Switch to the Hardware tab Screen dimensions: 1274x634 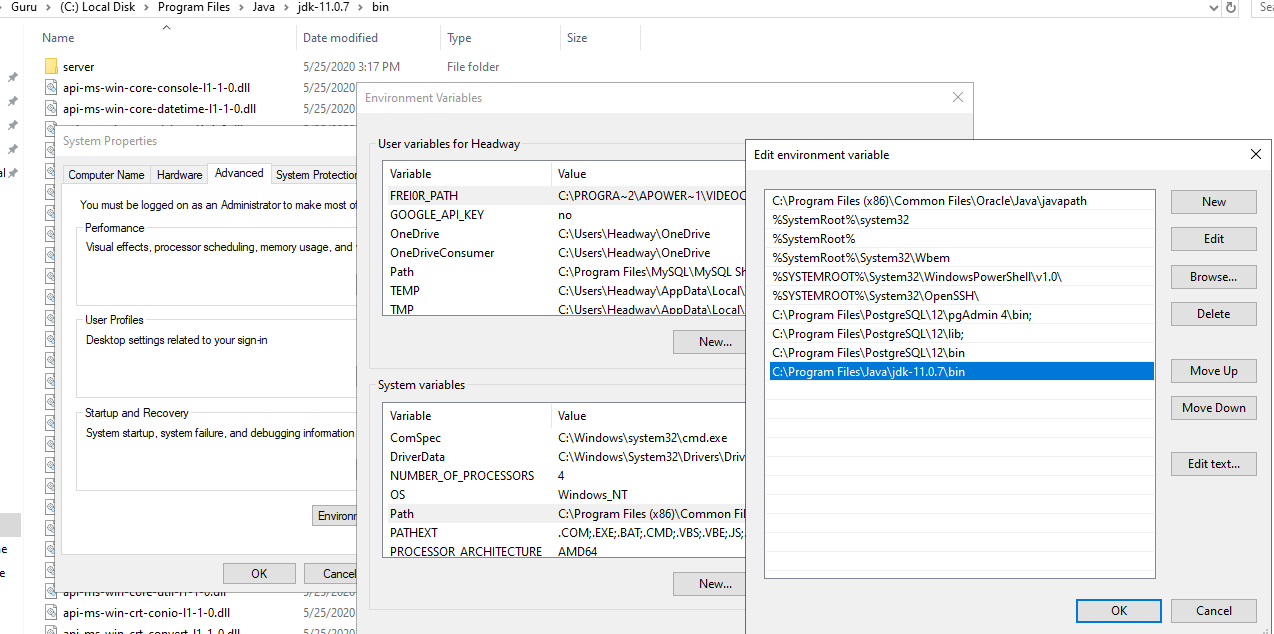[x=179, y=174]
